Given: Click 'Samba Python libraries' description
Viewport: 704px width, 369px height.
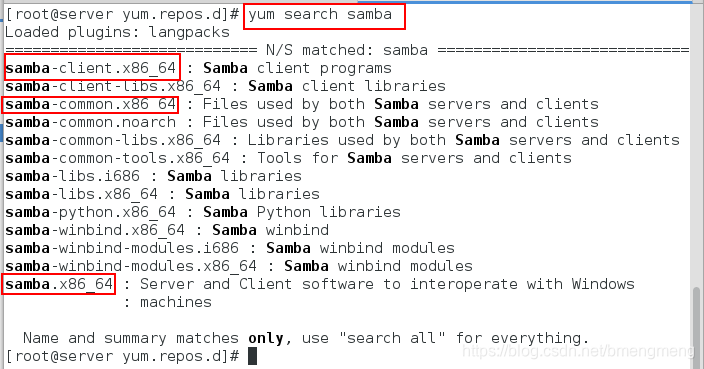Looking at the screenshot, I should 302,212.
